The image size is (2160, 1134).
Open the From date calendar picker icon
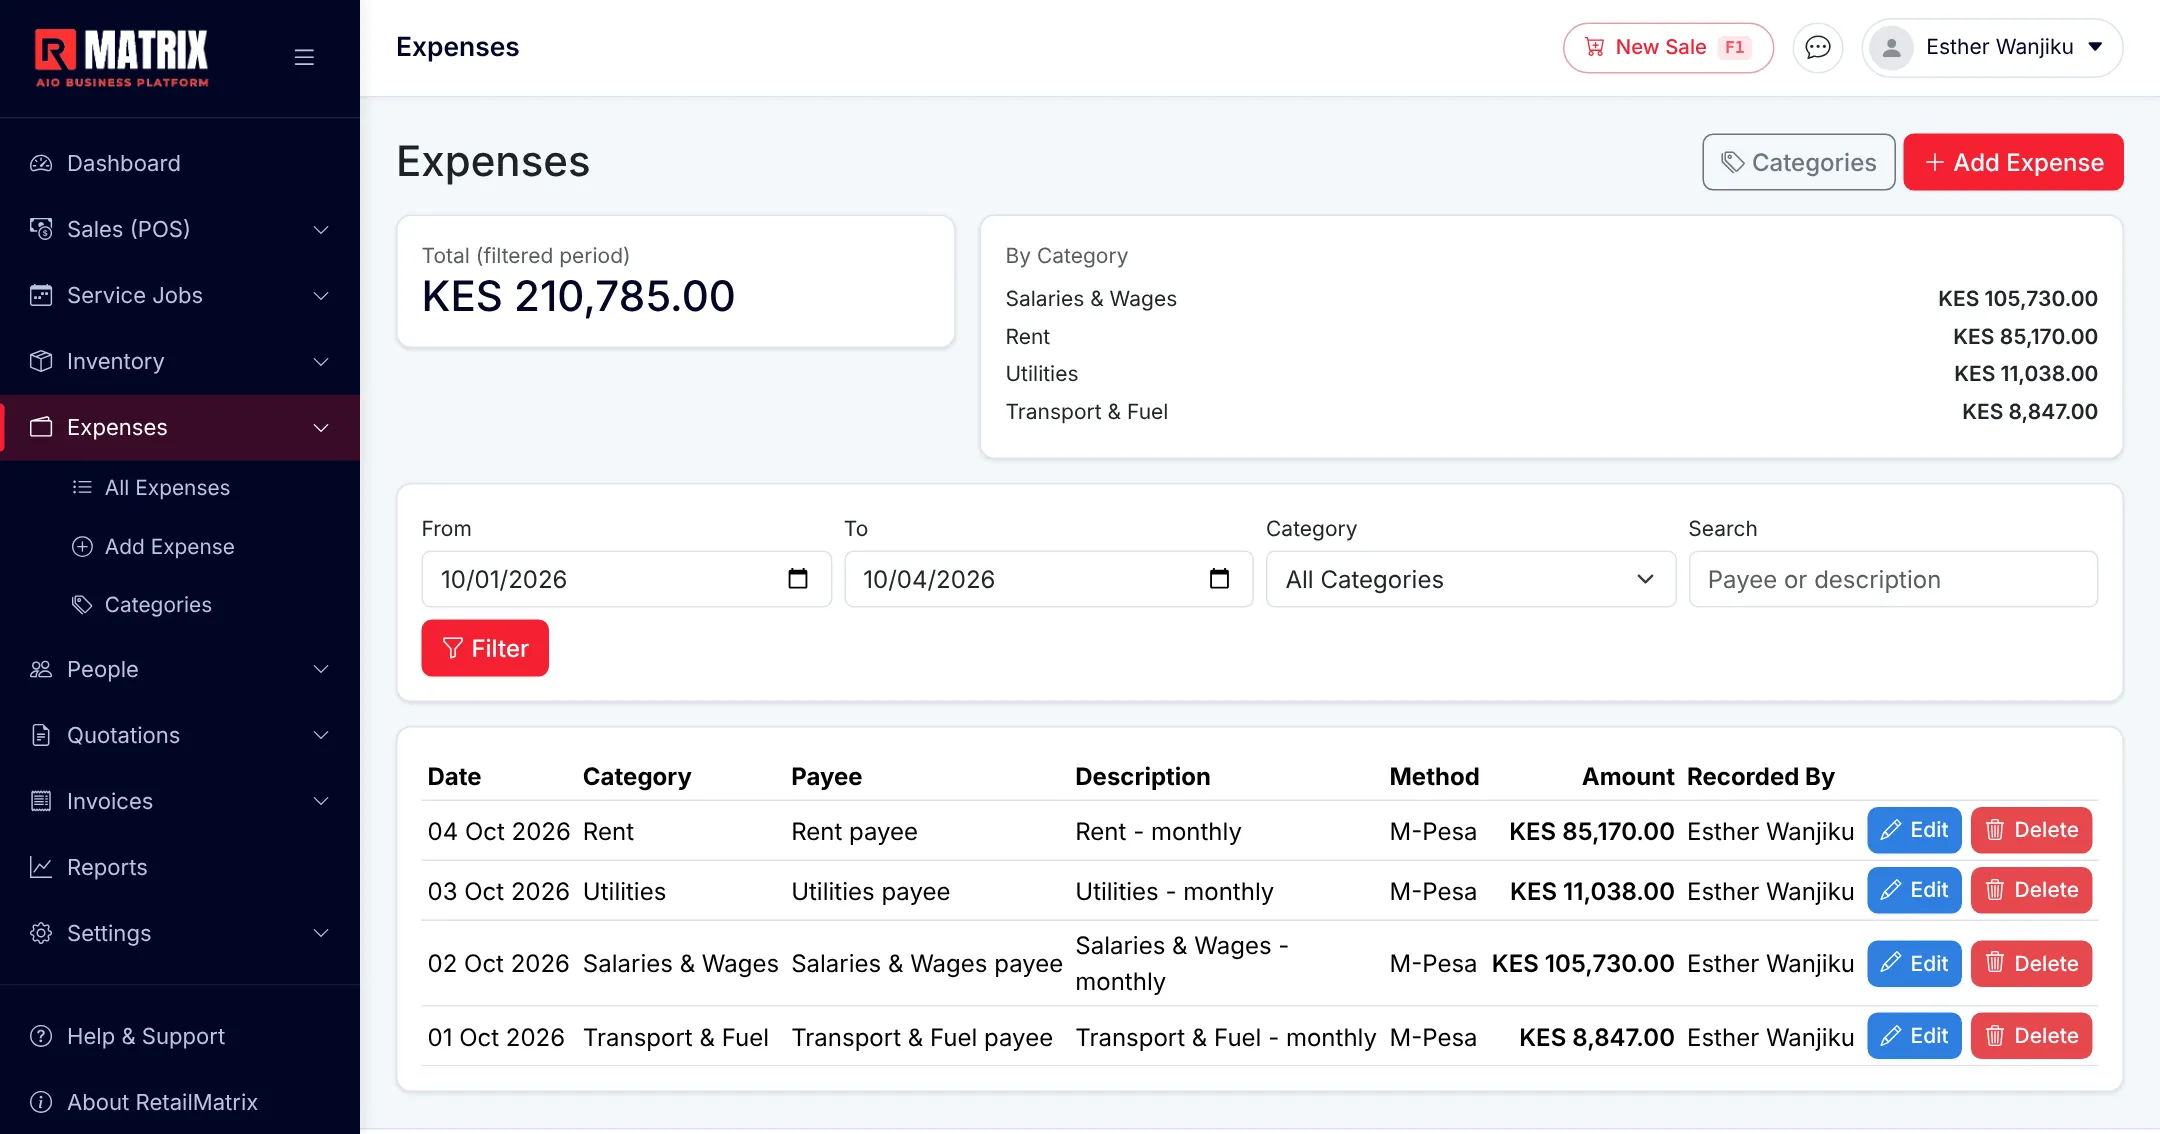pyautogui.click(x=797, y=579)
